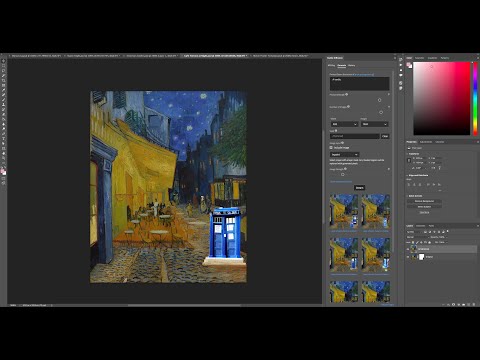Open the Height dropdown in plugin panel
The width and height of the screenshot is (480, 360).
pos(375,124)
